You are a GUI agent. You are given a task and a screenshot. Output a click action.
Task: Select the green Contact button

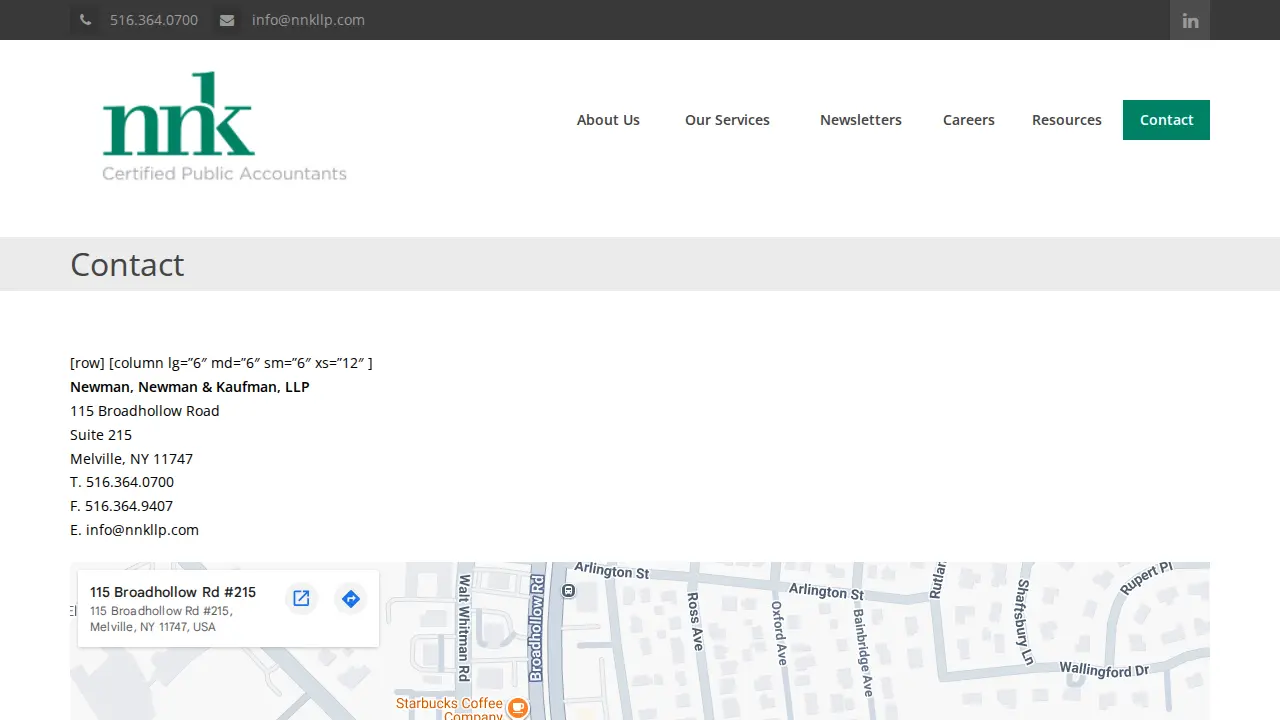[1166, 120]
